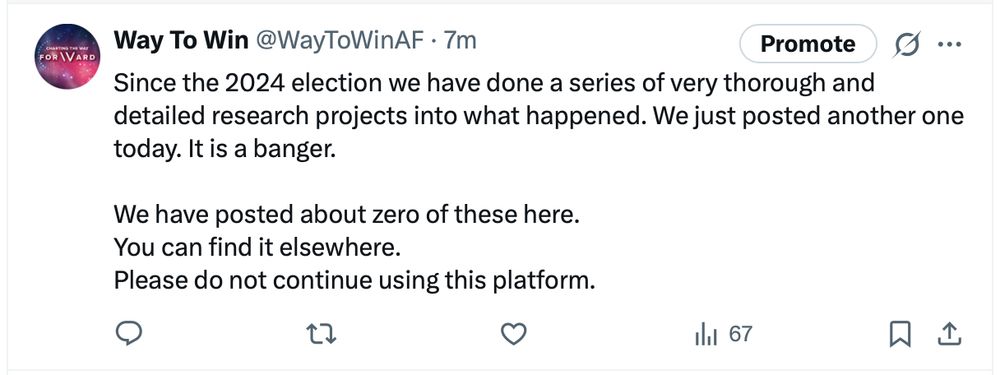Screen dimensions: 1000x375
Task: Bookmark this post
Action: [900, 334]
